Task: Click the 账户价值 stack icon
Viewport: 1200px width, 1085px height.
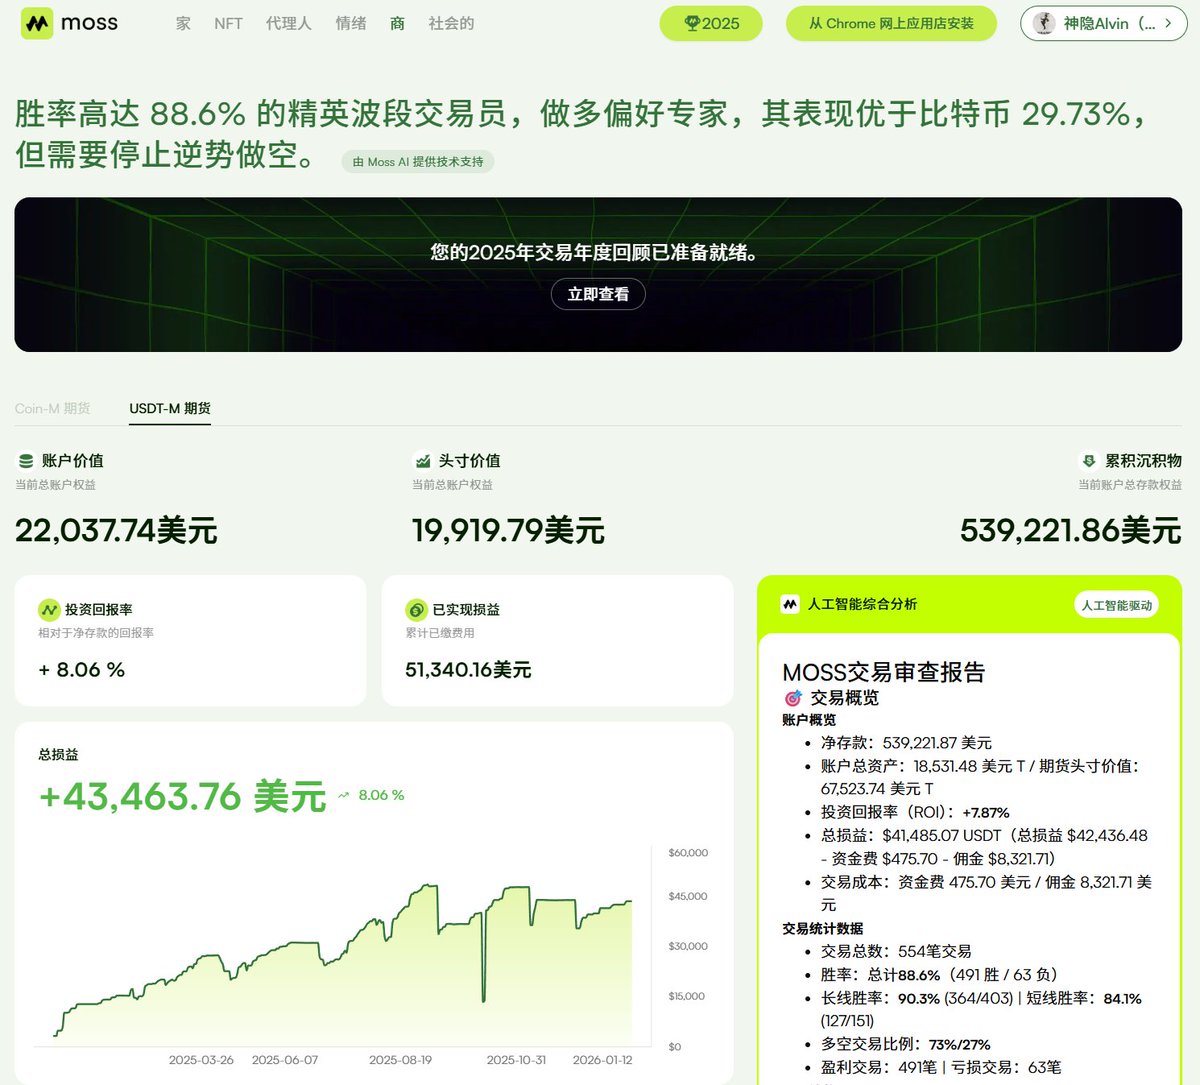Action: (26, 461)
